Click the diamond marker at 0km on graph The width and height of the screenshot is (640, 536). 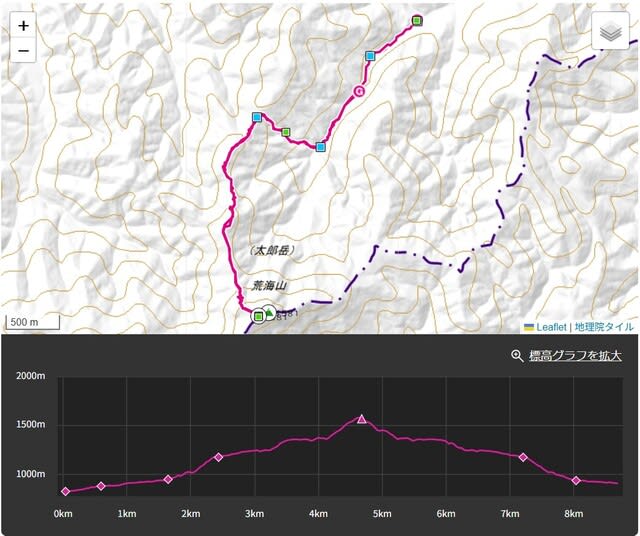(x=65, y=491)
